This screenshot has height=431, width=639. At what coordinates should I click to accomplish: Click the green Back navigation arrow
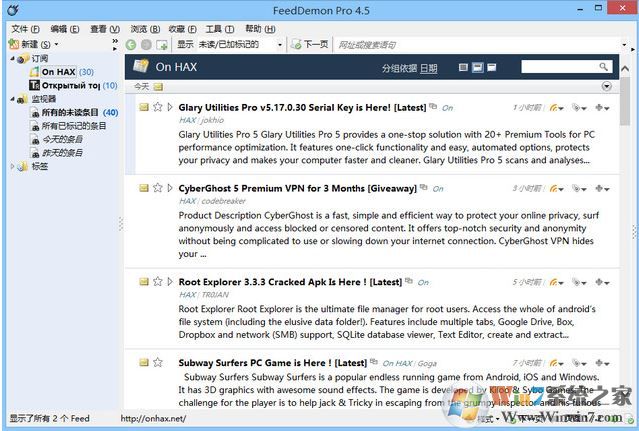pos(131,45)
